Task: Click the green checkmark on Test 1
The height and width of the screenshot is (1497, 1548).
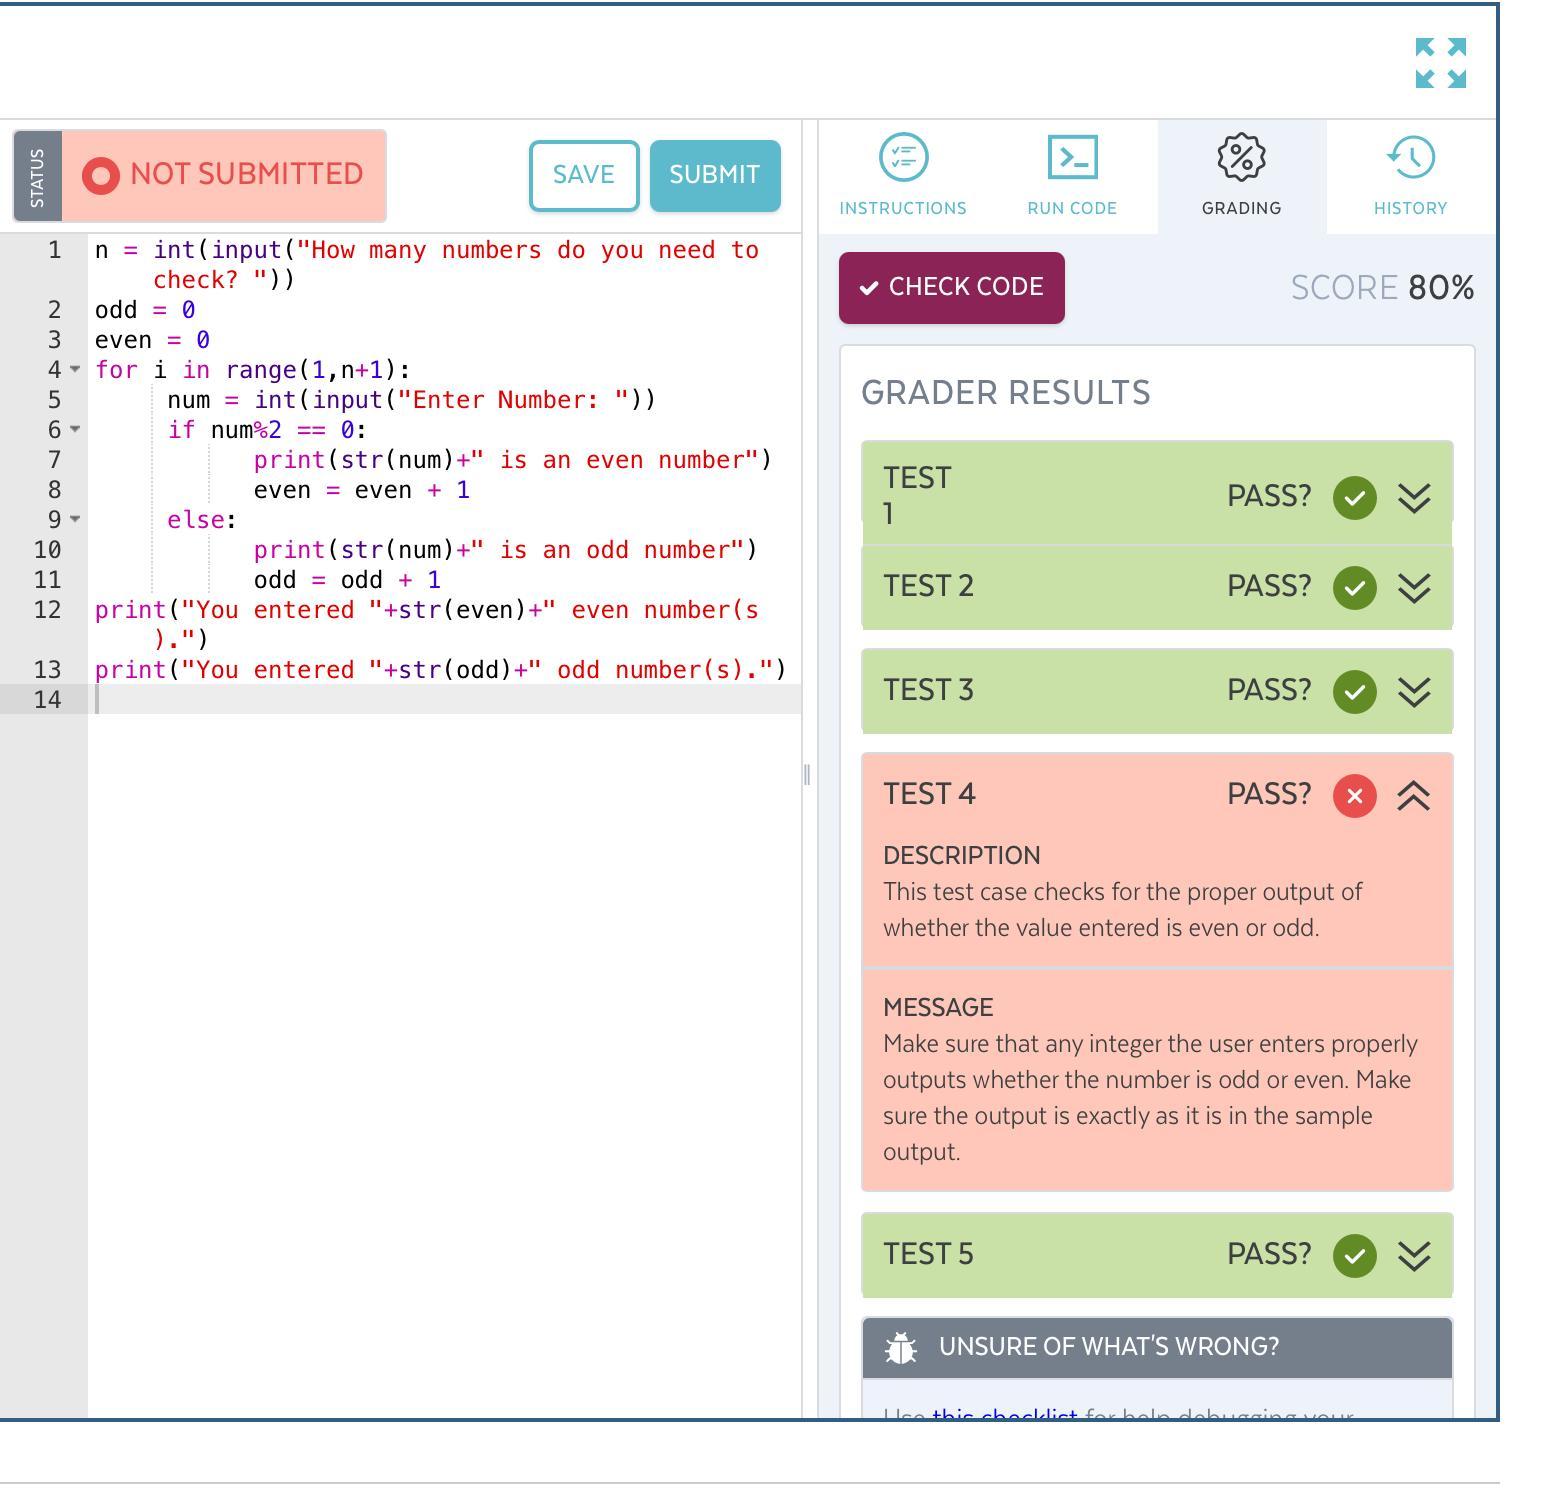Action: click(x=1354, y=498)
